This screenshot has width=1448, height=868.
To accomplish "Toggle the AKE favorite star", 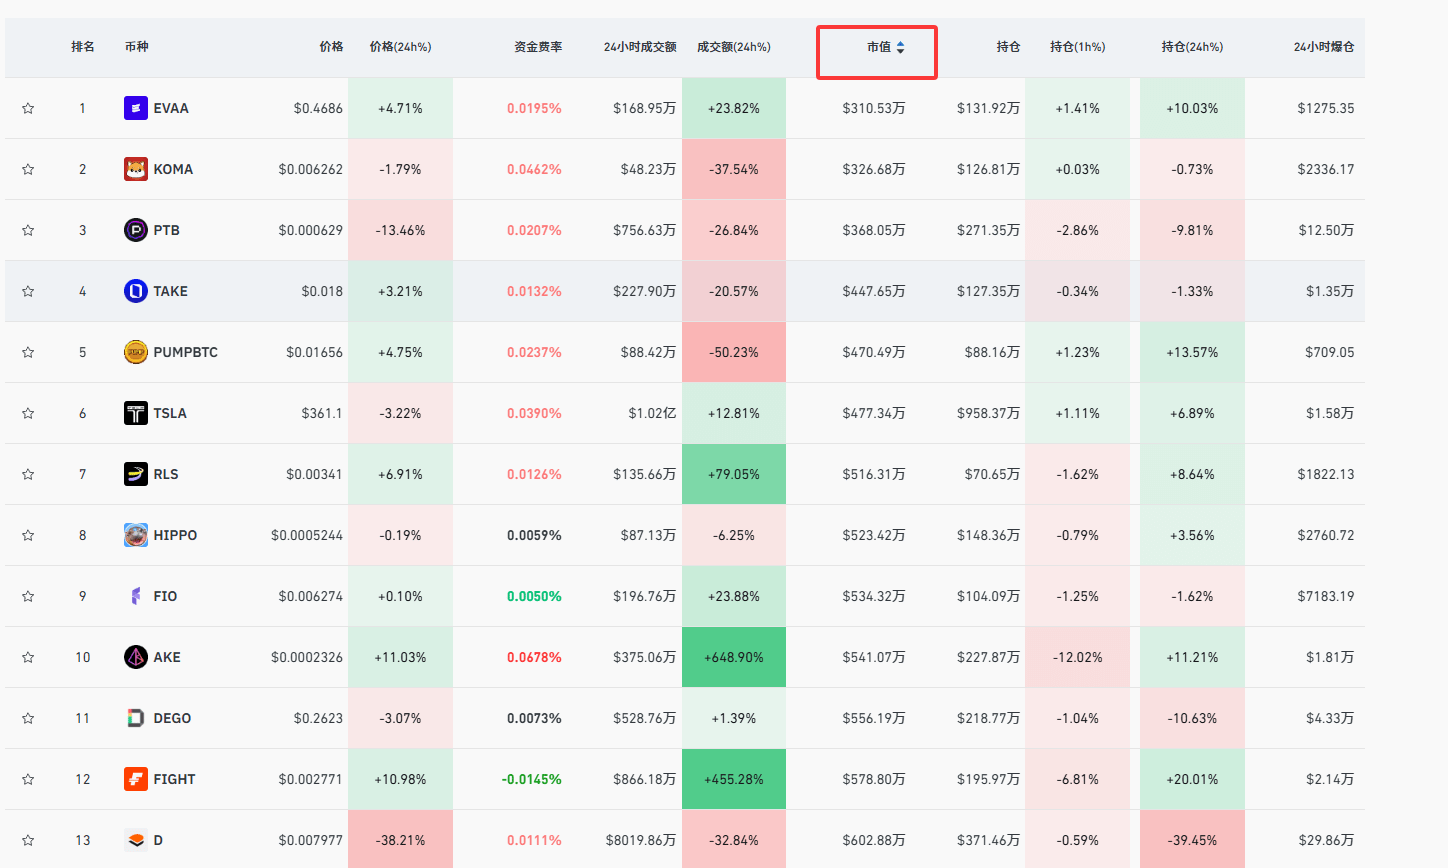I will [x=28, y=657].
